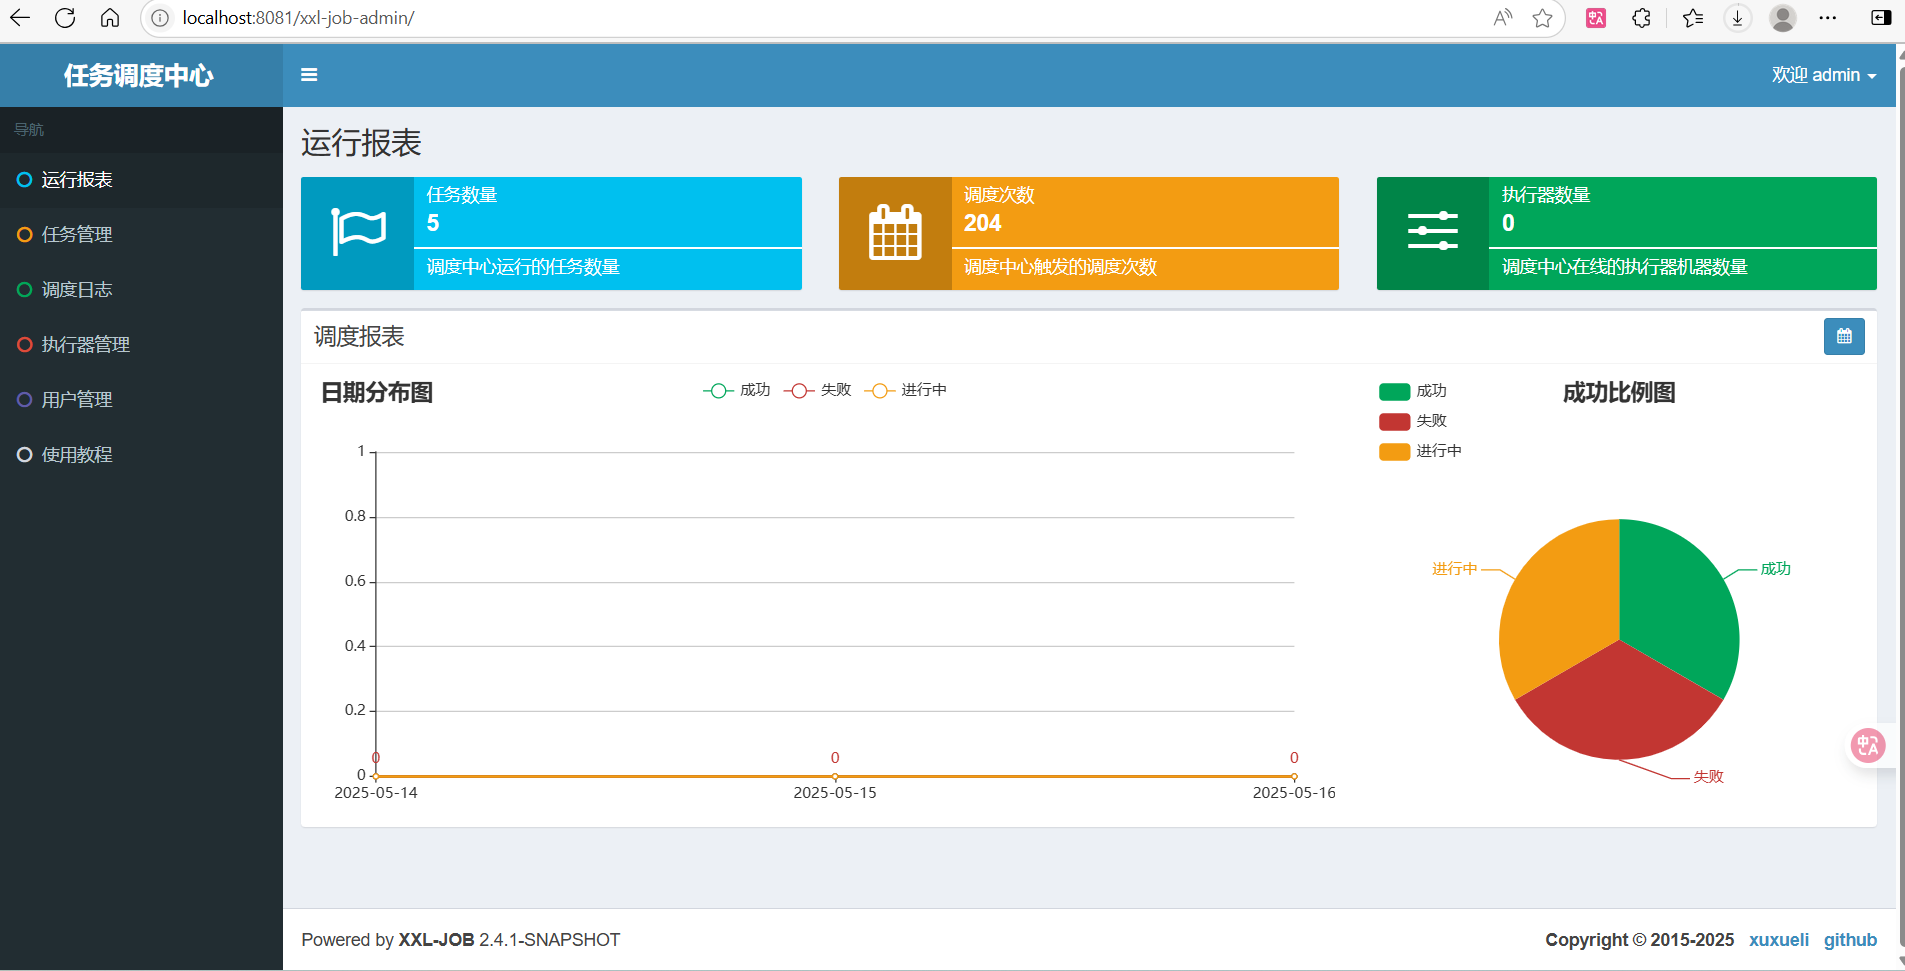The width and height of the screenshot is (1905, 971).
Task: Click the 日期分布图 chart title
Action: click(x=377, y=392)
